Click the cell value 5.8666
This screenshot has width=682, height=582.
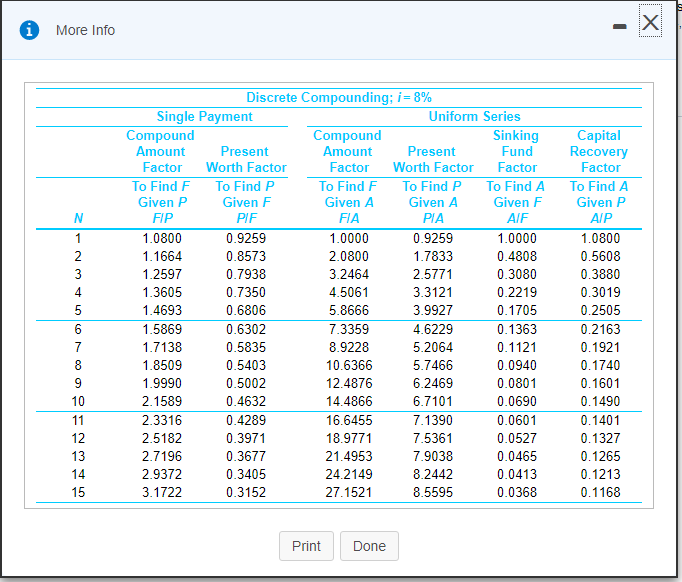click(349, 311)
